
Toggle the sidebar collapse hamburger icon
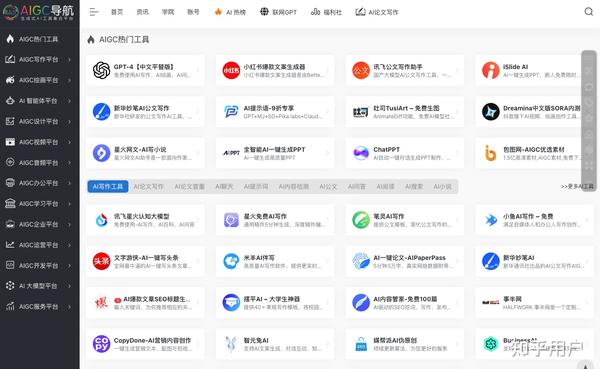click(94, 12)
